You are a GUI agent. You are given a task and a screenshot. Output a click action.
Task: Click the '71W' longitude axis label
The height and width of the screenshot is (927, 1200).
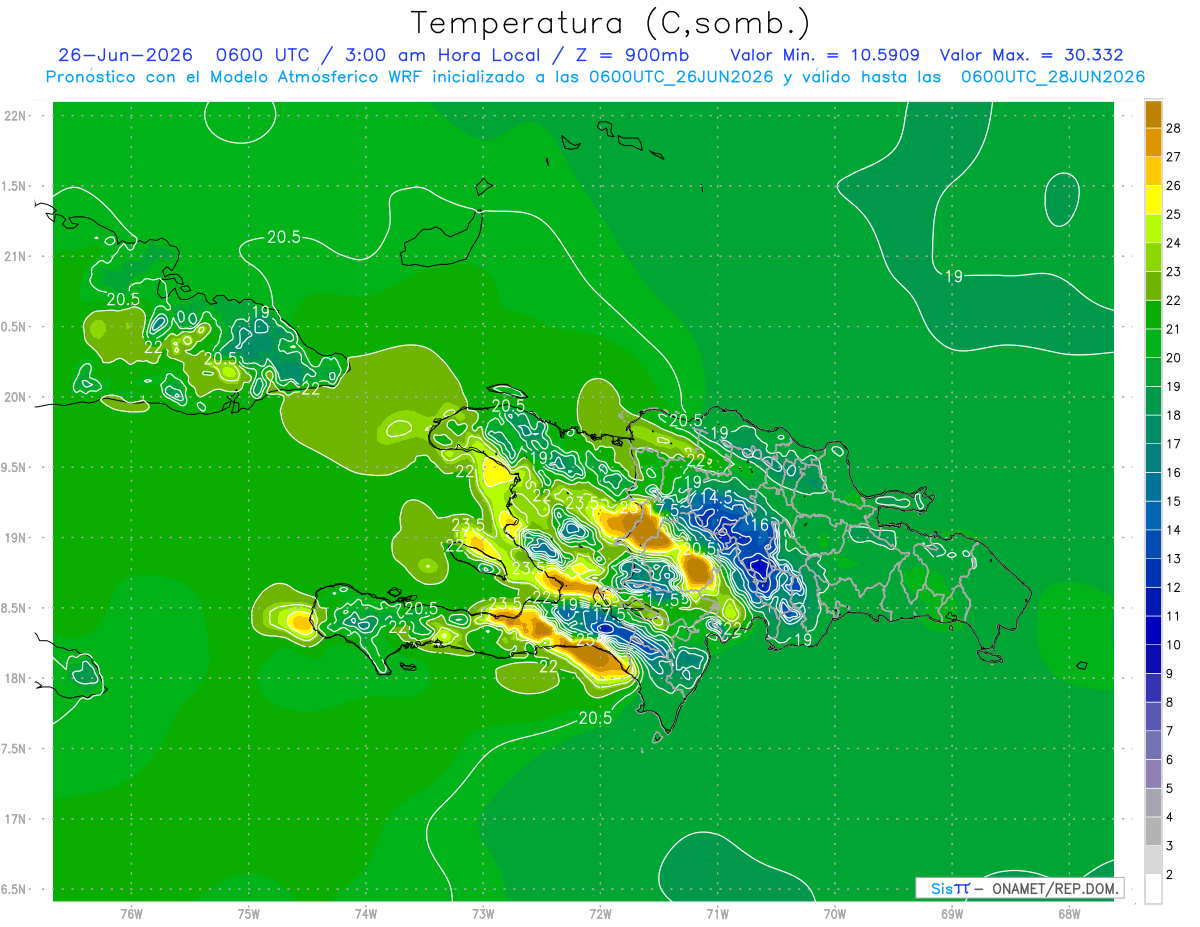pos(717,913)
